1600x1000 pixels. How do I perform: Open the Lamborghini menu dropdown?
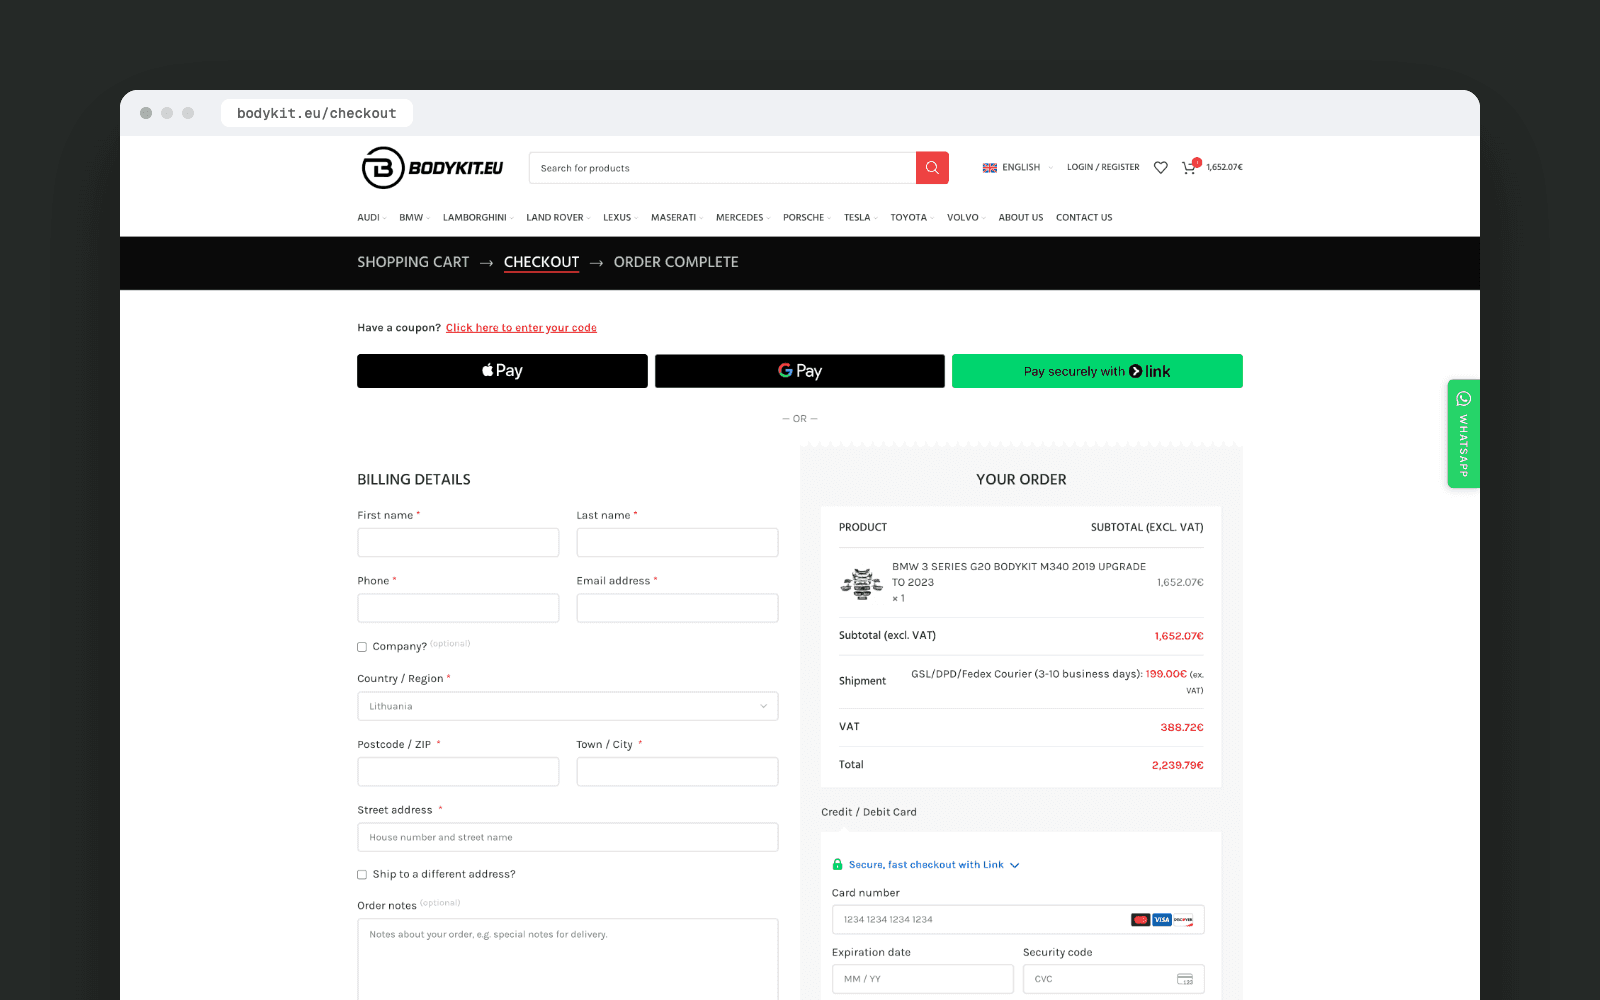tap(477, 217)
